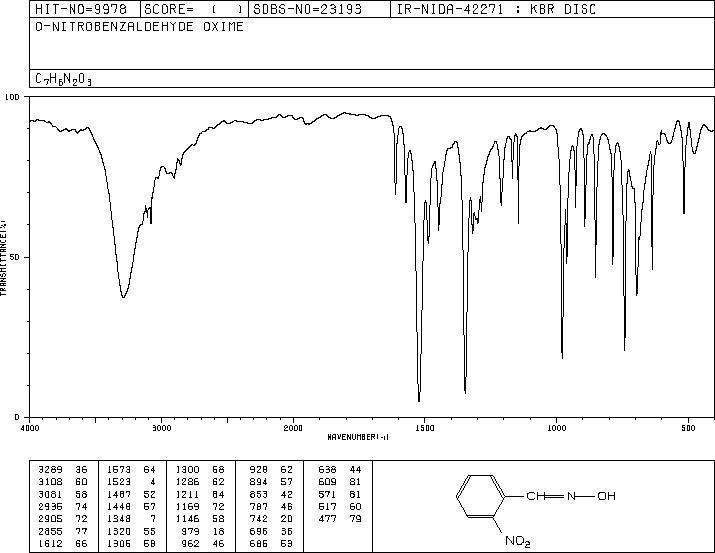This screenshot has width=715, height=553.
Task: Click the 500 label on the wavenumber axis
Action: click(688, 428)
